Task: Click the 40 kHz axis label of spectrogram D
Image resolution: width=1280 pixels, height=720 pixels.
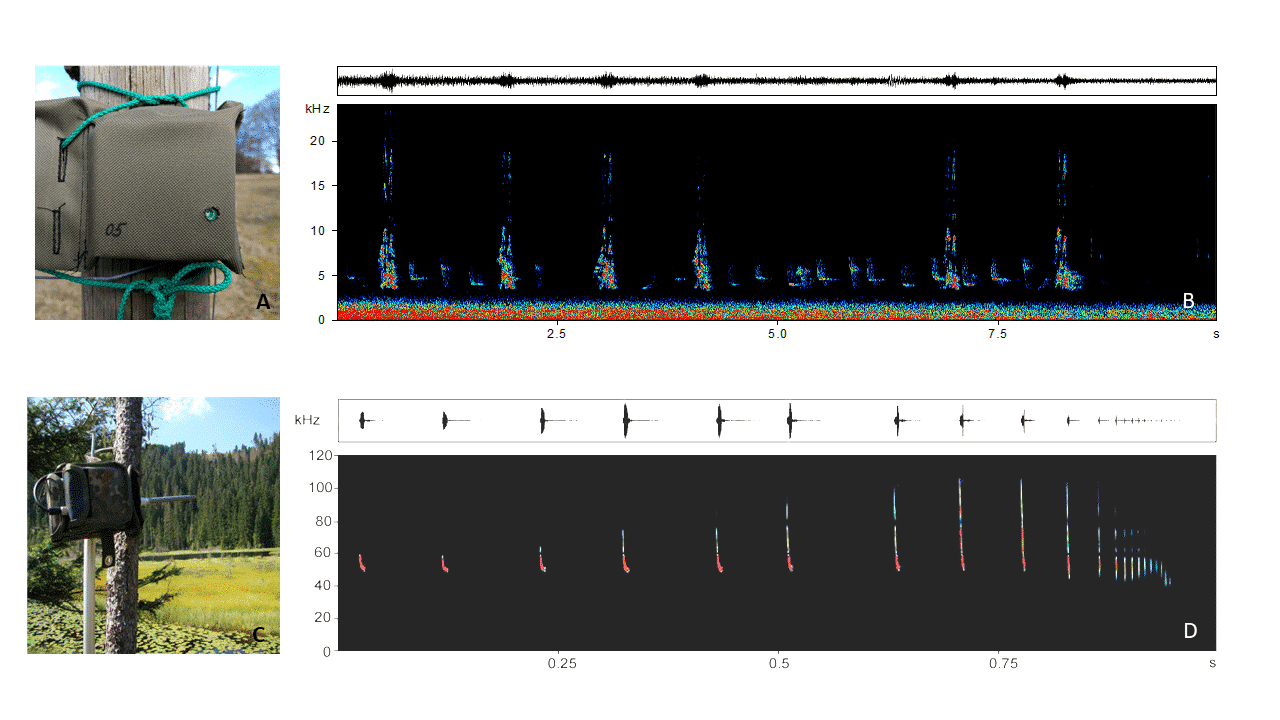Action: point(323,586)
